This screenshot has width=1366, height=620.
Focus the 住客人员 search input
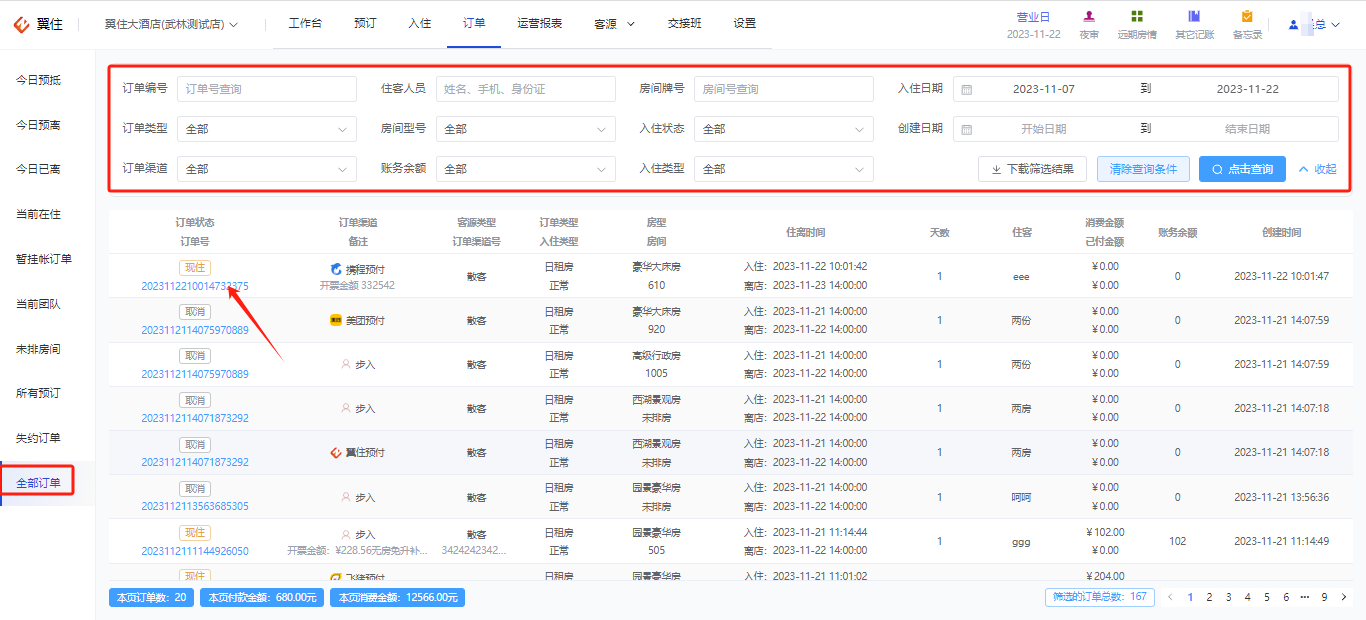(526, 89)
